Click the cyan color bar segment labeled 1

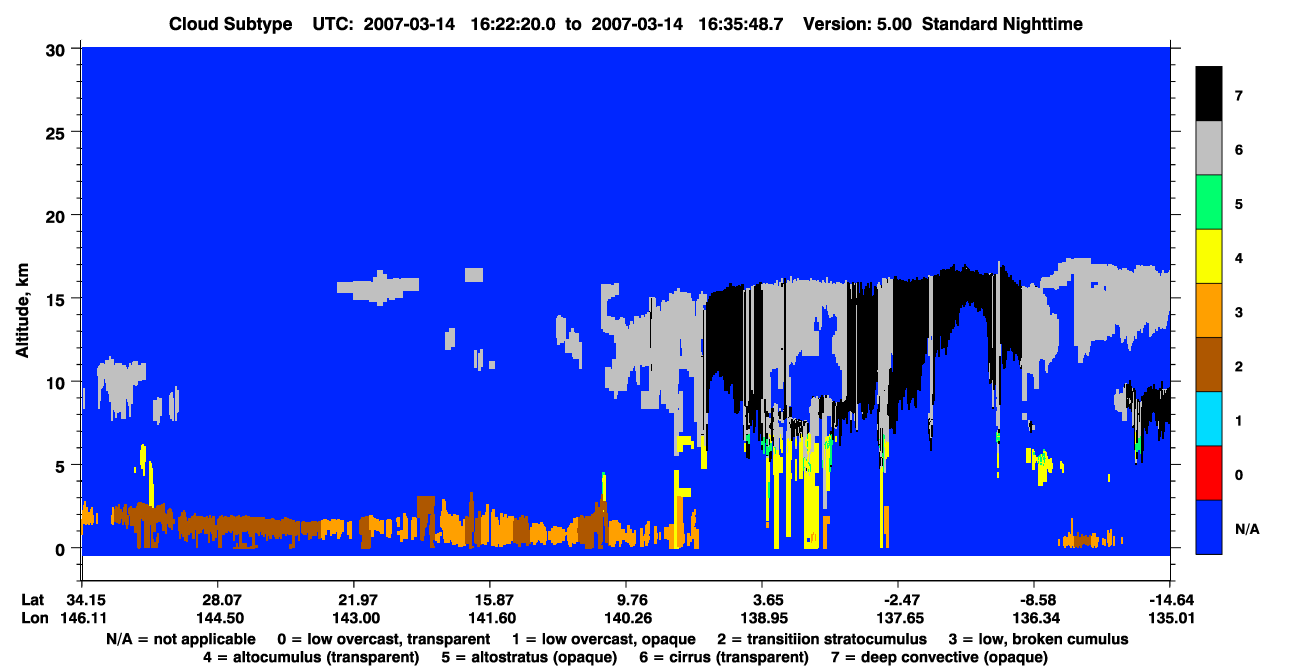pos(1209,419)
